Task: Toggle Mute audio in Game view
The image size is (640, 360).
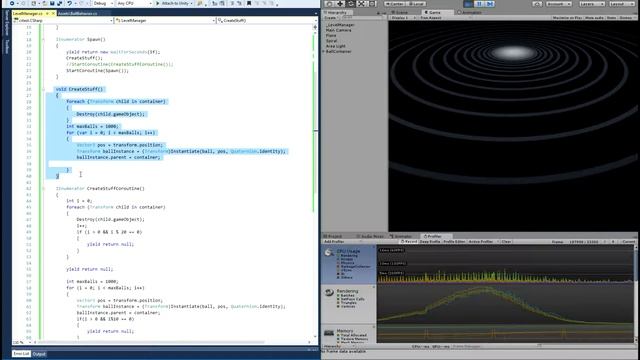Action: point(594,18)
